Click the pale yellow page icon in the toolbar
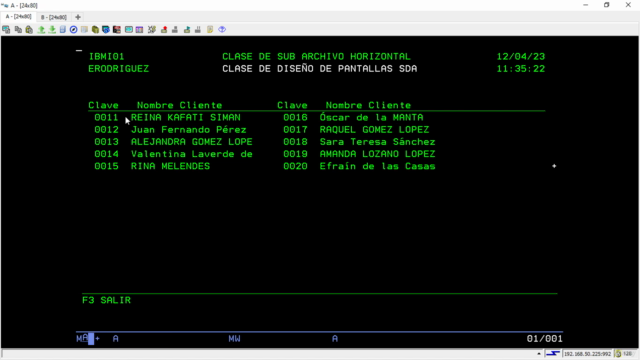Screen dimensions: 640x360 (x=84, y=29)
